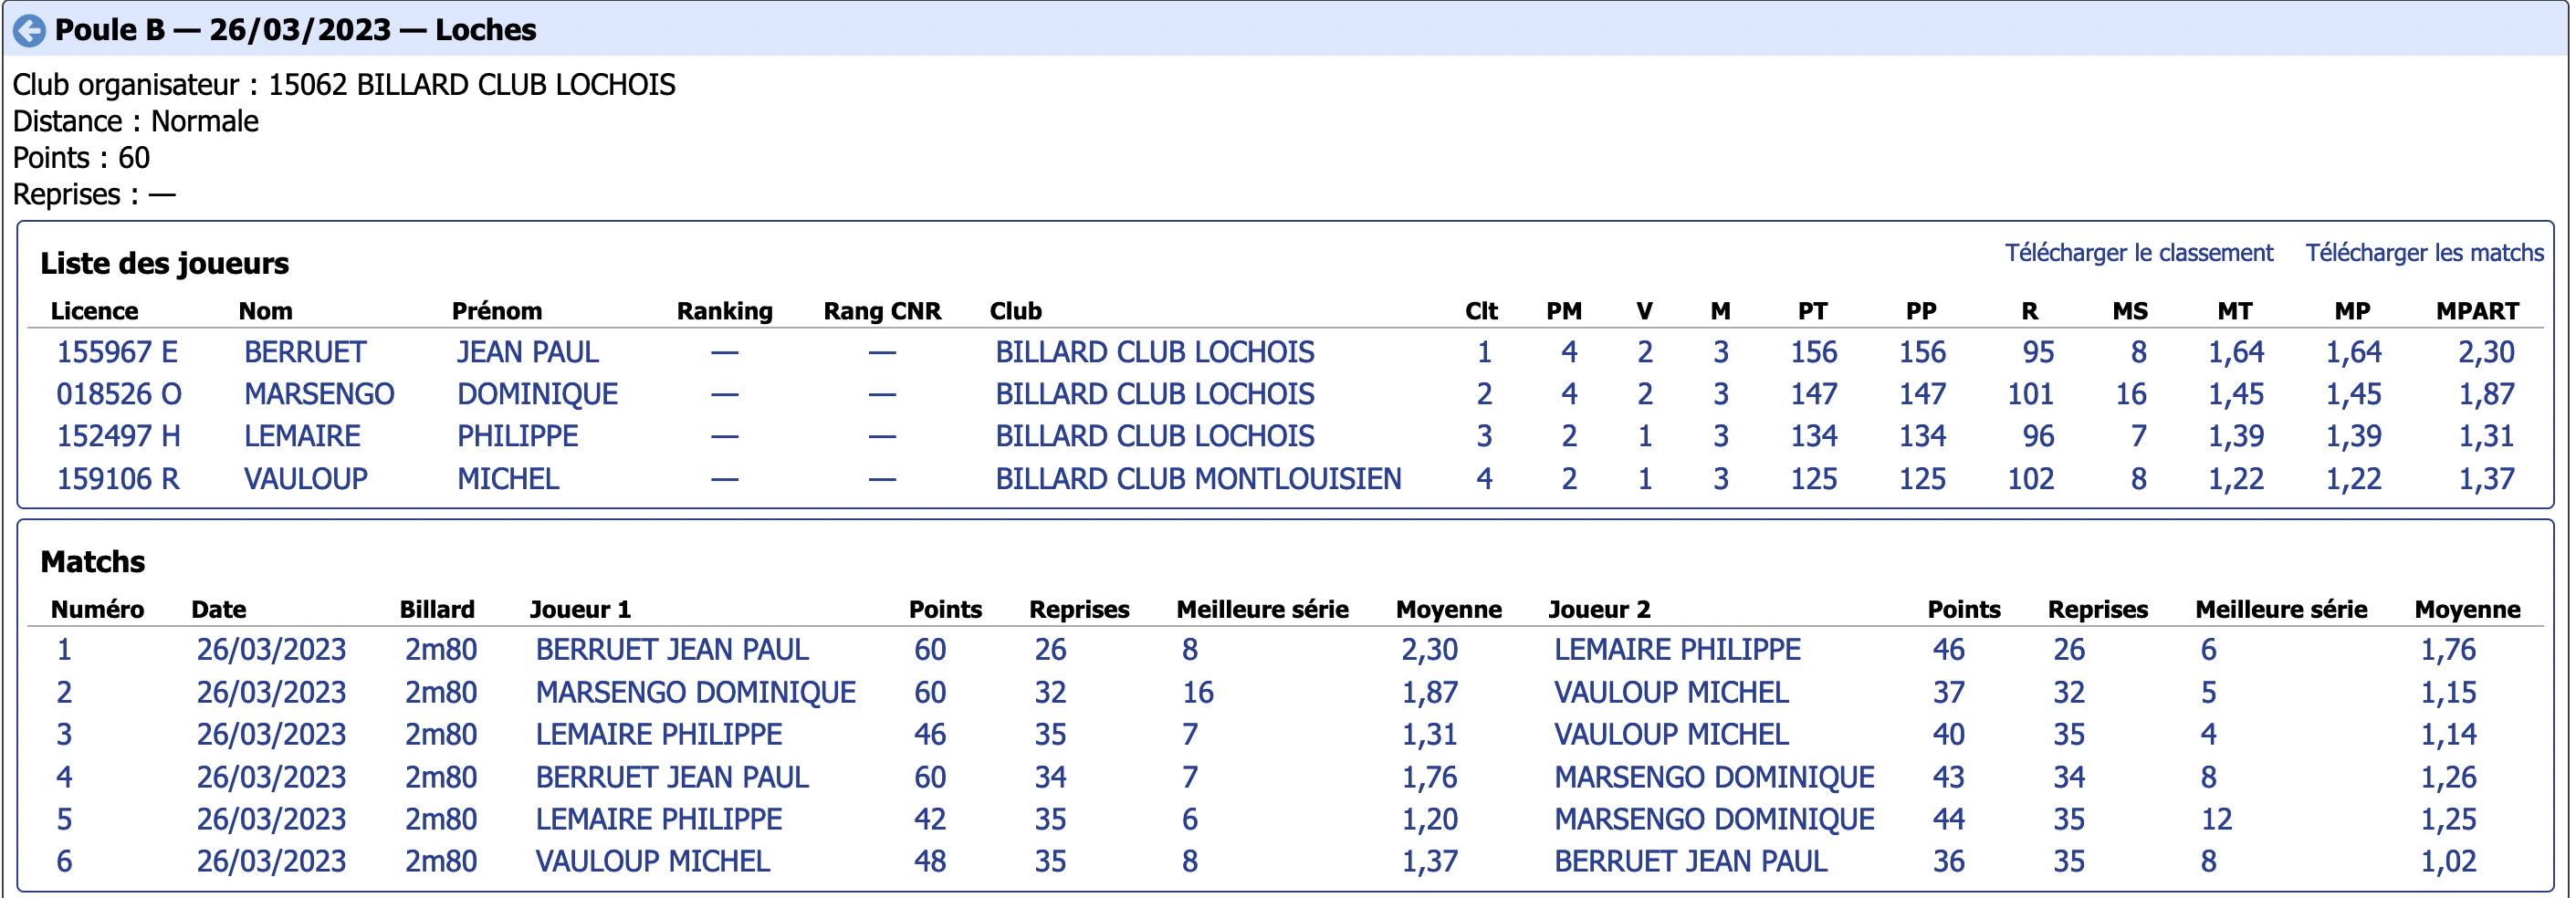Click LEMAIRE PHILIPPE in match 5

coord(658,819)
